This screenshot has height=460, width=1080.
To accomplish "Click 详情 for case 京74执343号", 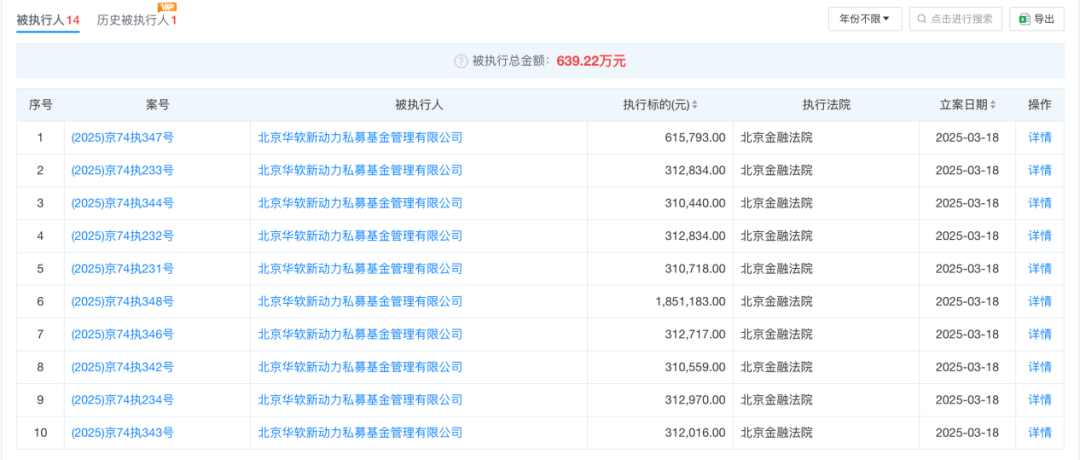I will coord(1040,432).
